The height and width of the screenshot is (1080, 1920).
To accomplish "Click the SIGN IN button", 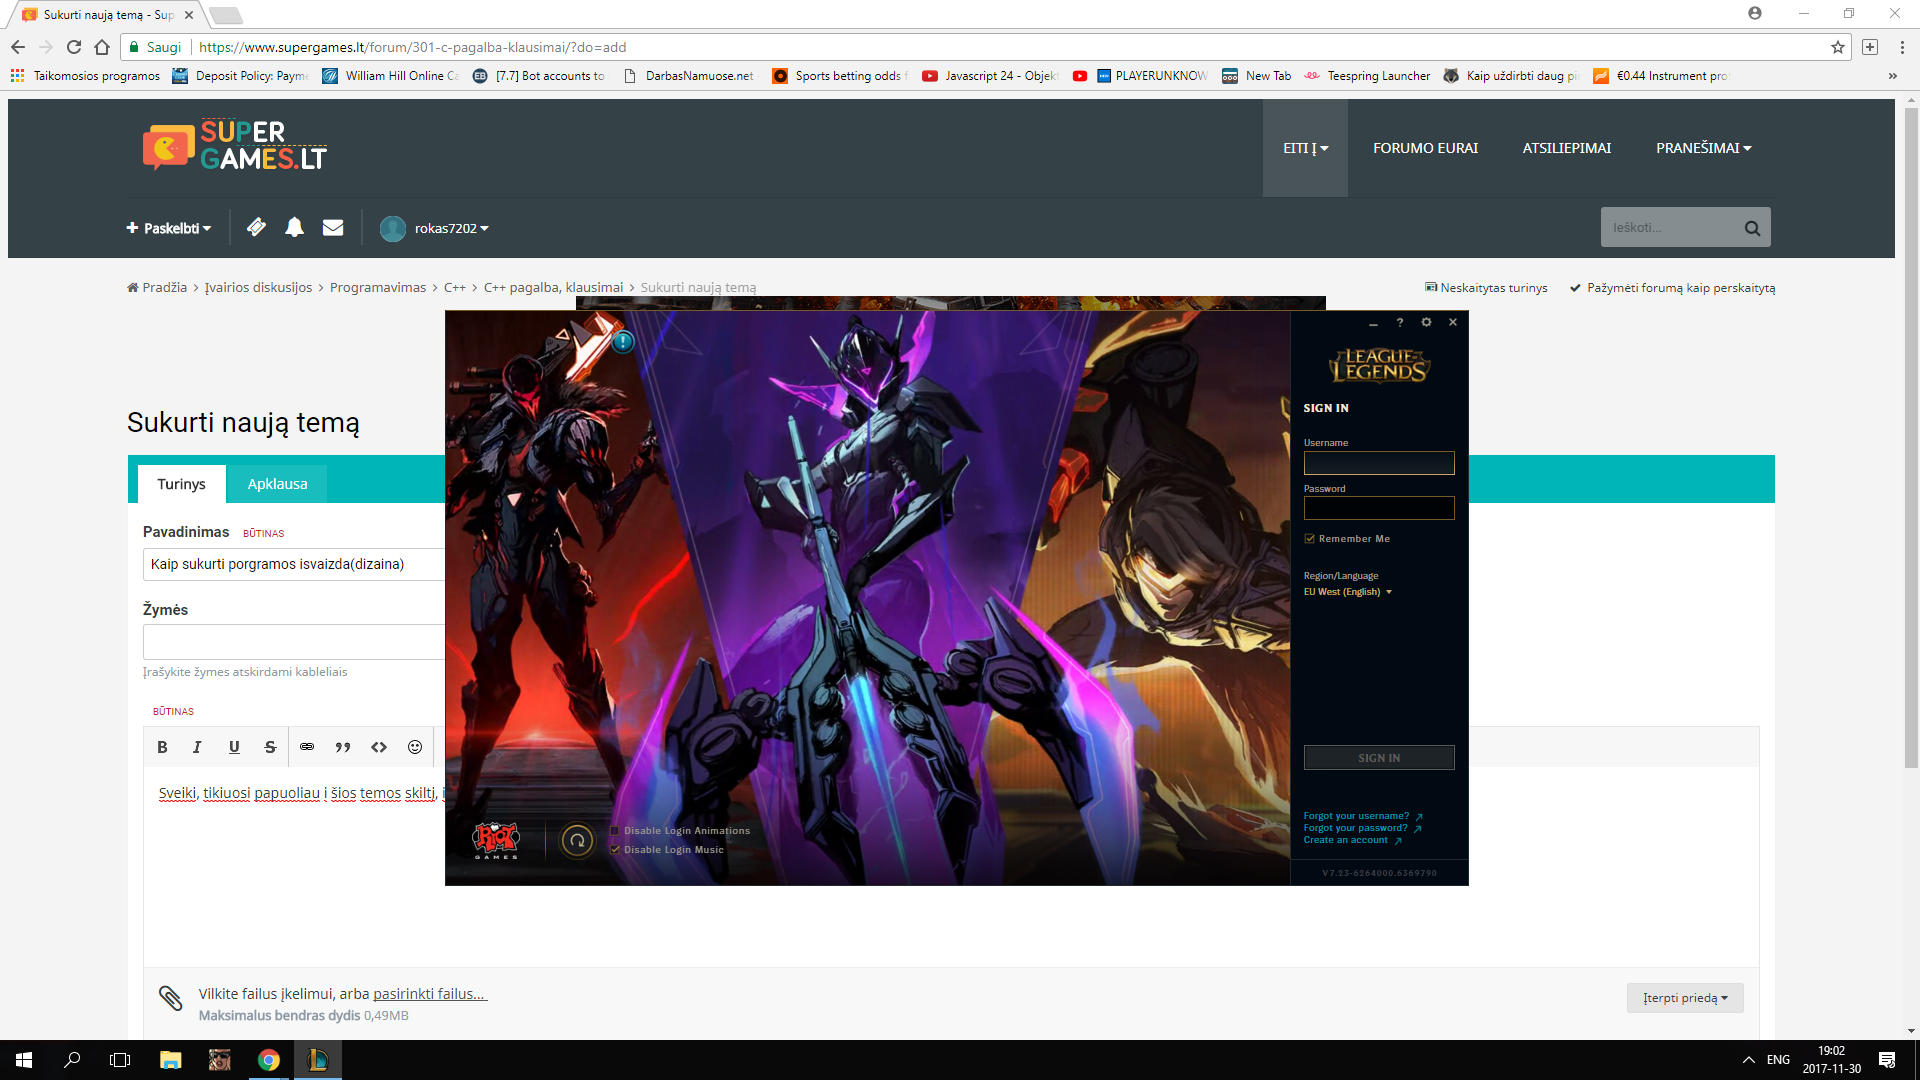I will [x=1379, y=758].
